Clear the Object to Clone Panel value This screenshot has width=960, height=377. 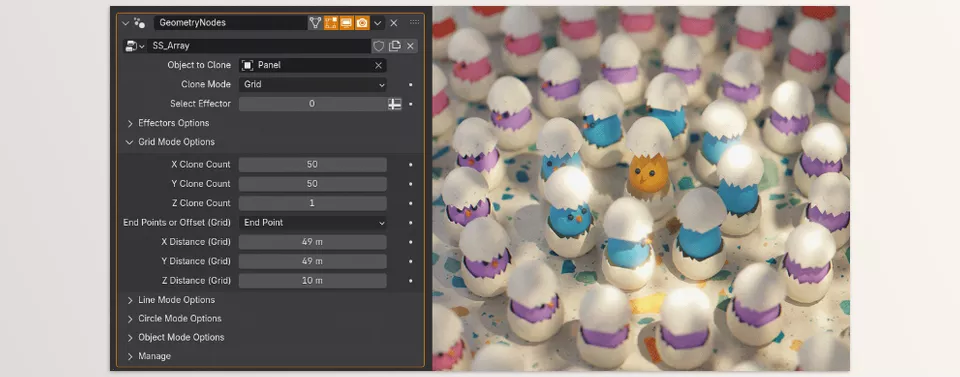[378, 65]
